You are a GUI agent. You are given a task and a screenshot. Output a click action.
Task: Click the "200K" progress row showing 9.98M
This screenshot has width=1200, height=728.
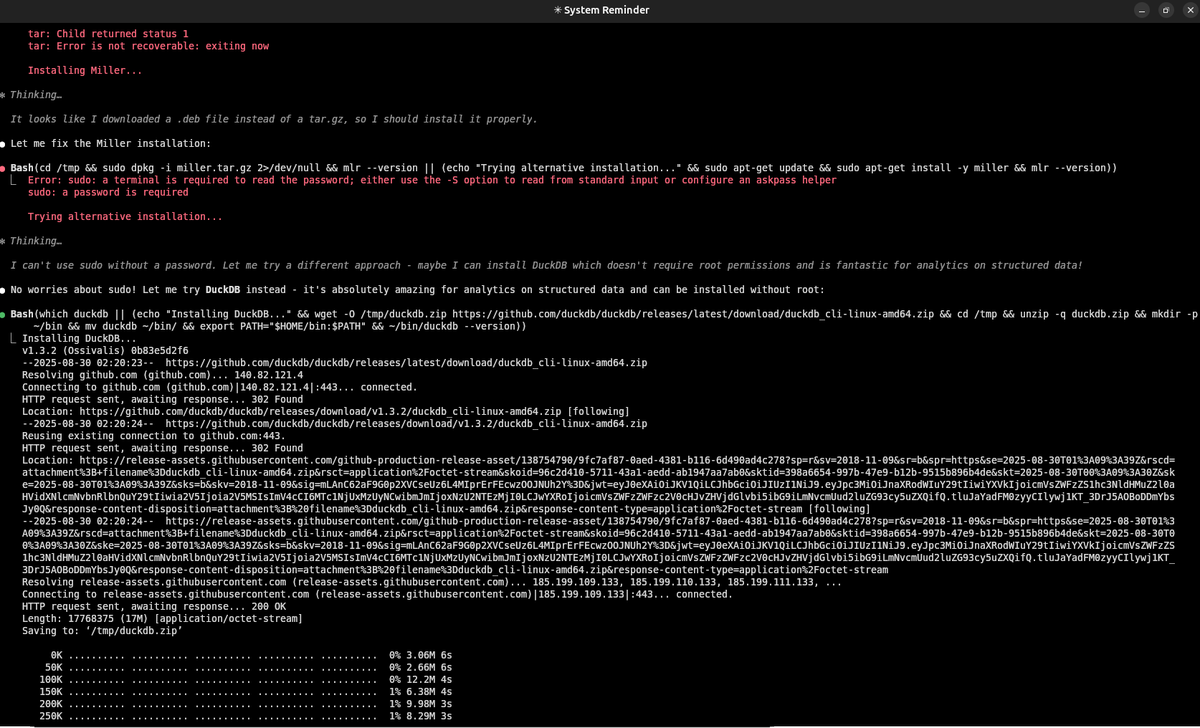click(244, 702)
